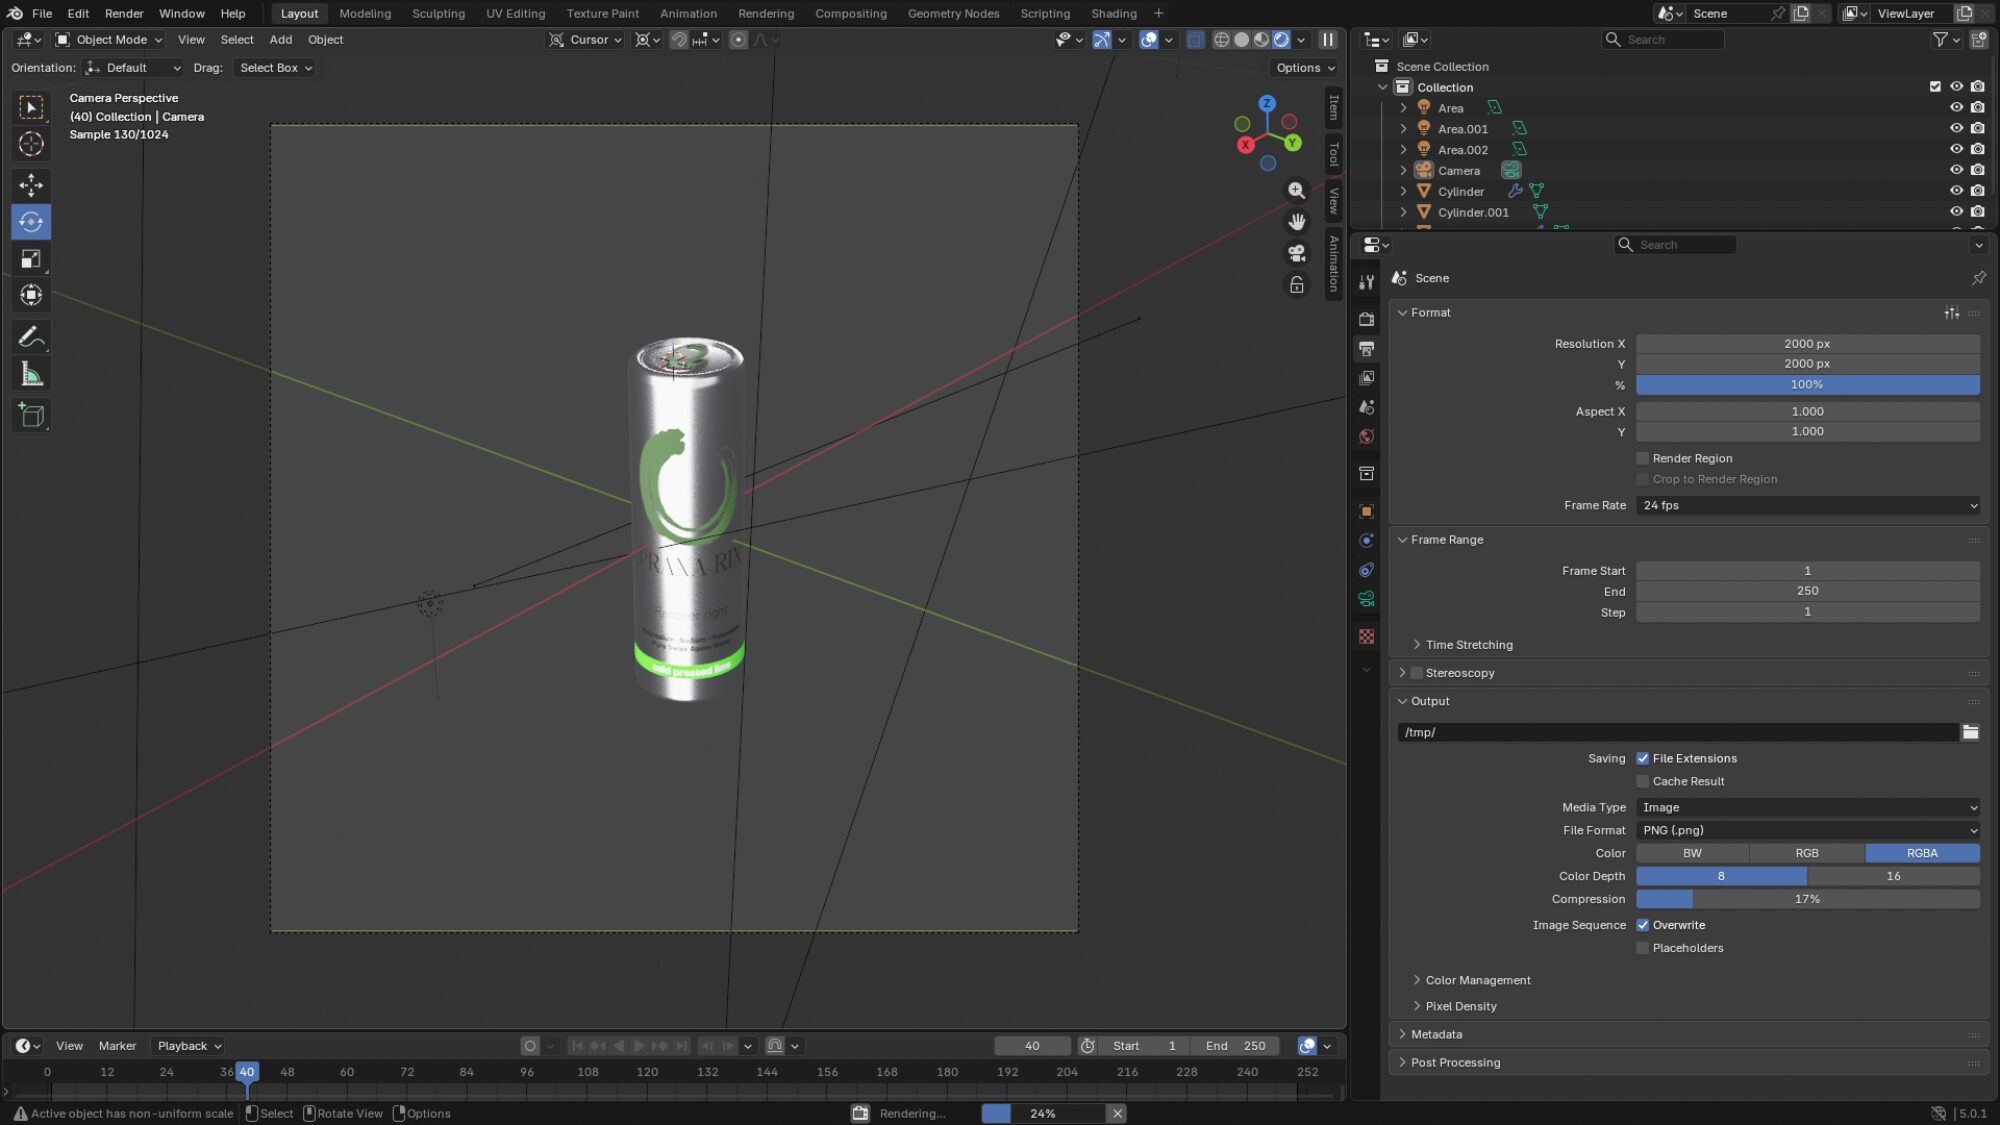Disable the Overwrite checkbox
The height and width of the screenshot is (1125, 2000).
pyautogui.click(x=1642, y=925)
